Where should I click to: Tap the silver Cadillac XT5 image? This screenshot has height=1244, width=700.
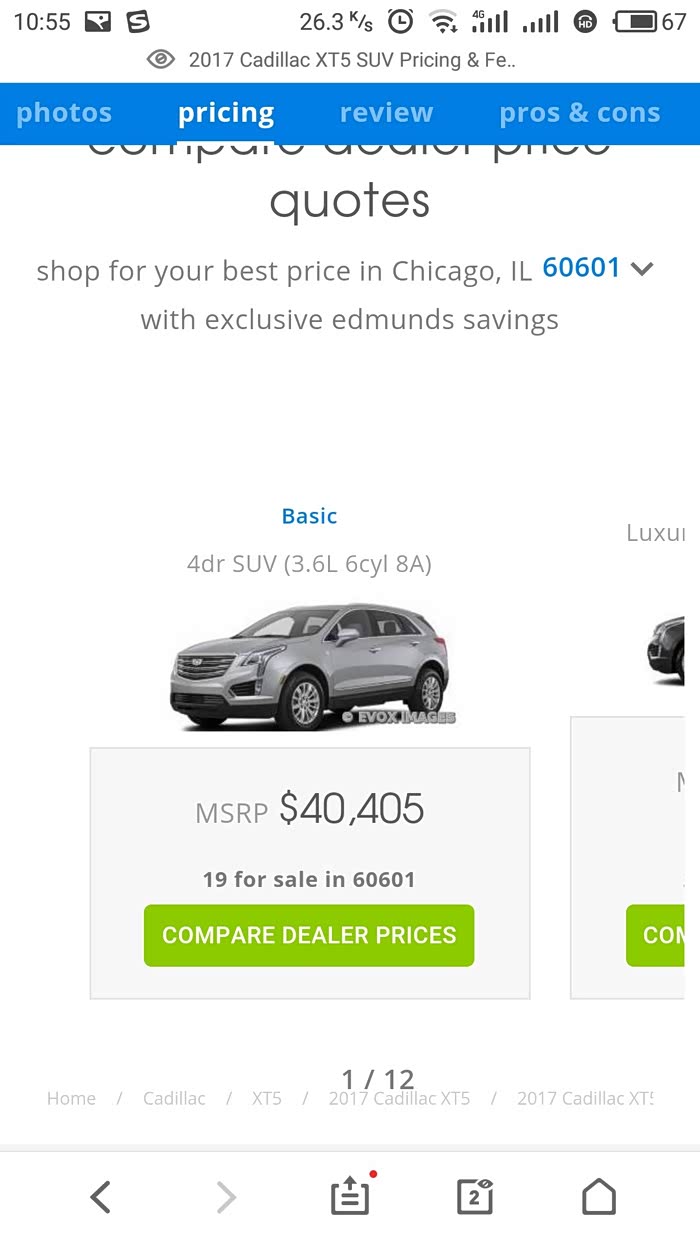pyautogui.click(x=310, y=664)
